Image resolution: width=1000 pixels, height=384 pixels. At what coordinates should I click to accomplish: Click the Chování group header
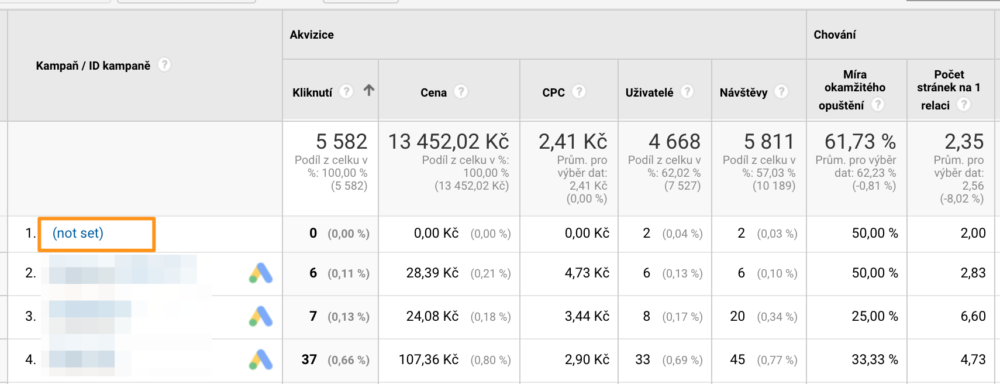[x=835, y=35]
